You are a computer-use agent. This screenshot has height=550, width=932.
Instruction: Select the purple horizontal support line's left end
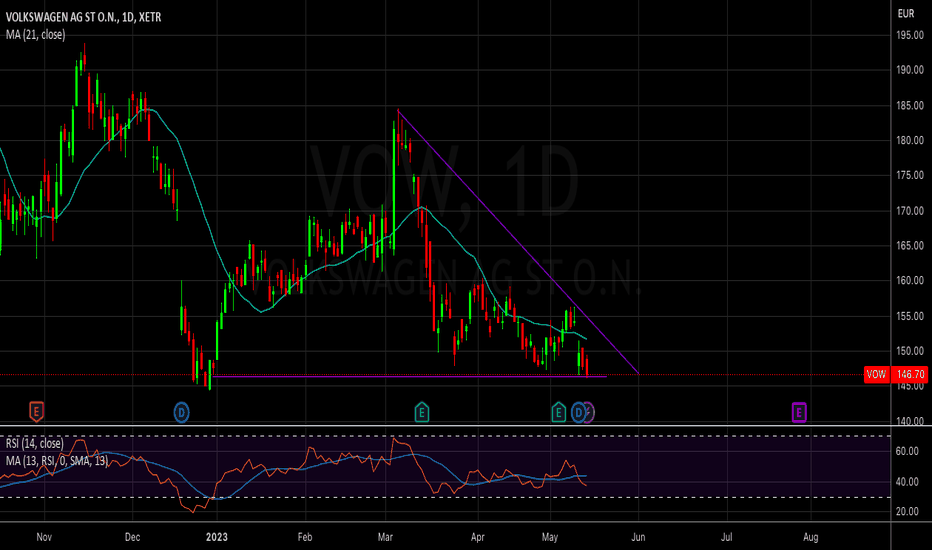pos(213,376)
